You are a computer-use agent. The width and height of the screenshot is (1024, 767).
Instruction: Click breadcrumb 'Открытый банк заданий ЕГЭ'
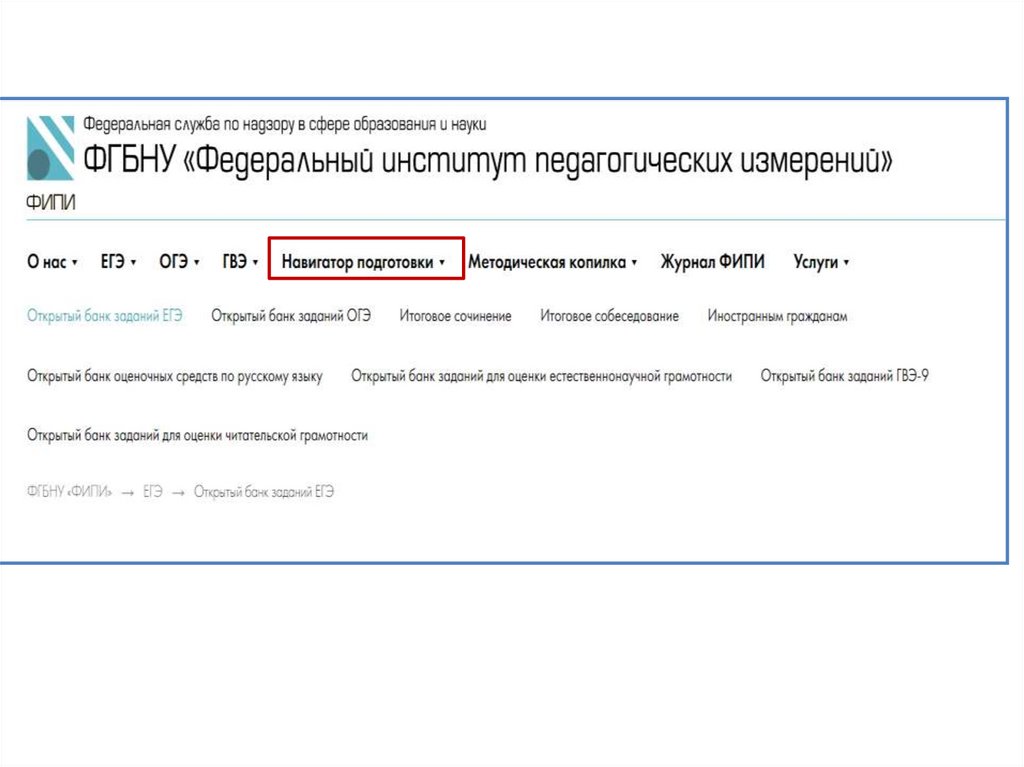[x=264, y=492]
